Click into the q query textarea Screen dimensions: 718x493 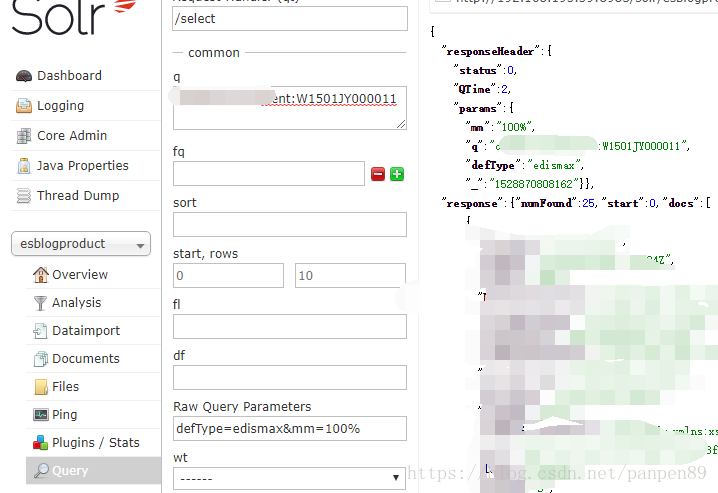290,108
